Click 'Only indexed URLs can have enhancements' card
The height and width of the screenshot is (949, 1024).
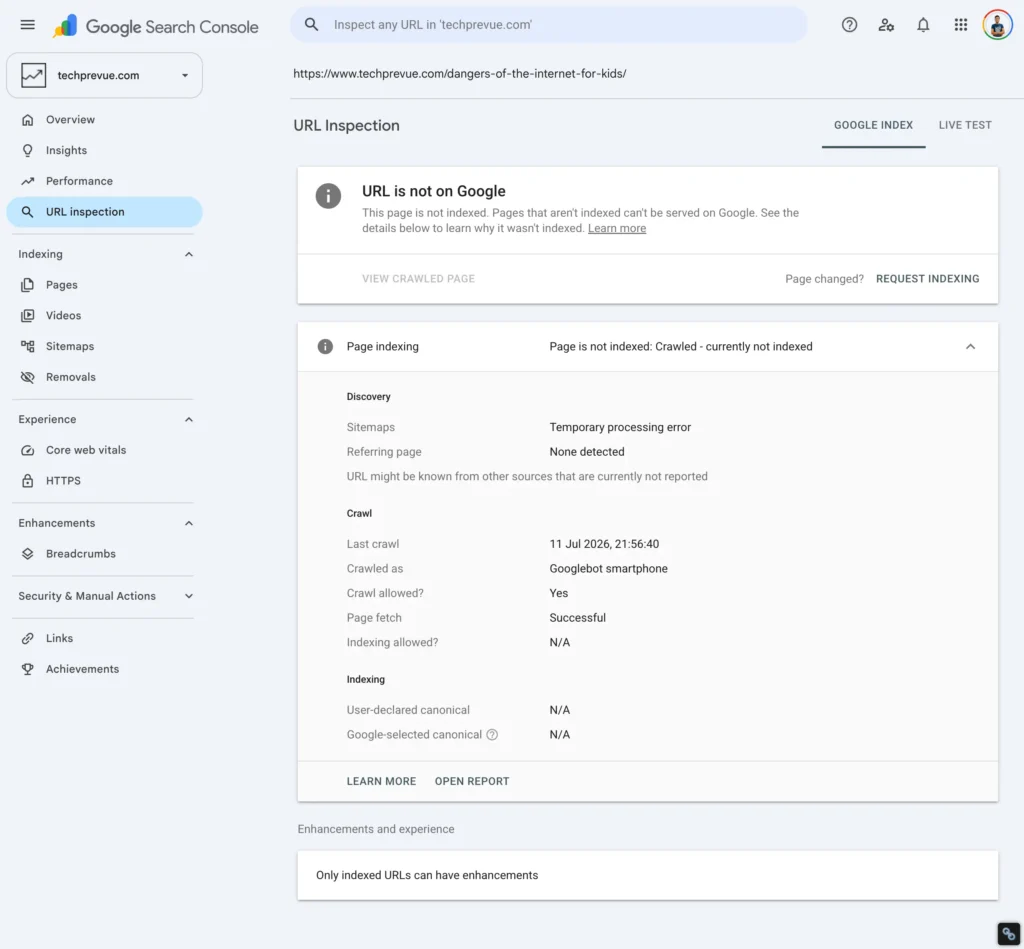[x=647, y=875]
